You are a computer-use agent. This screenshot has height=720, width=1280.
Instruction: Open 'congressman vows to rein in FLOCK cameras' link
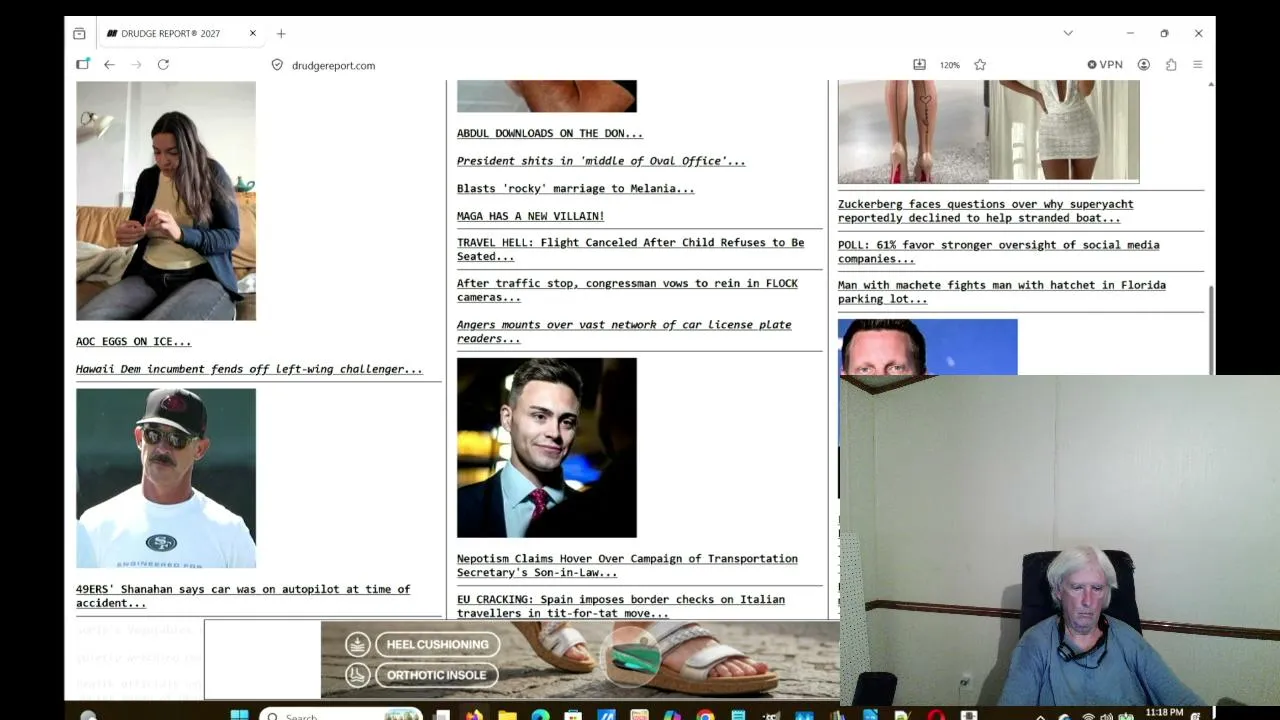(x=627, y=290)
